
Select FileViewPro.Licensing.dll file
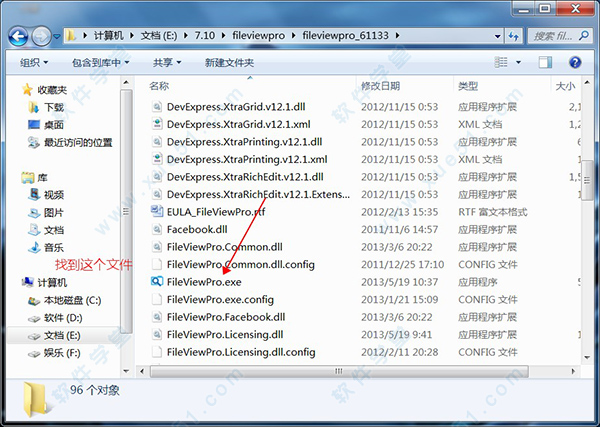pos(225,335)
